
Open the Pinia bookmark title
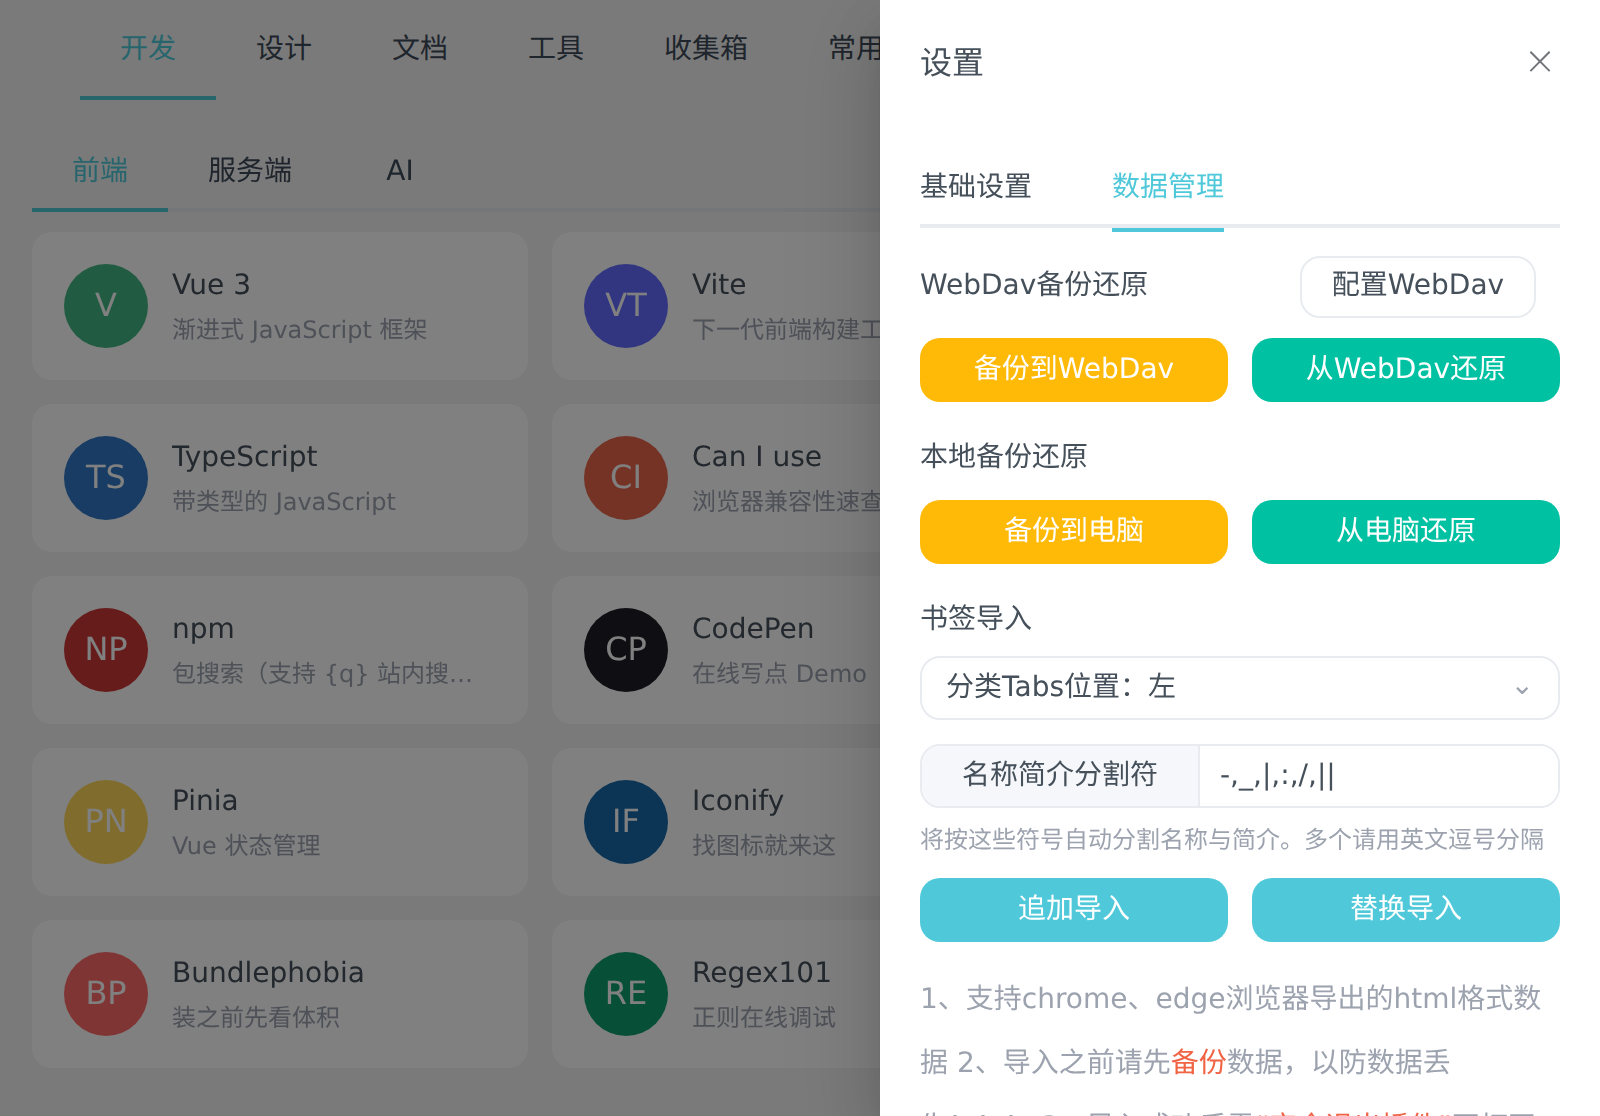205,800
